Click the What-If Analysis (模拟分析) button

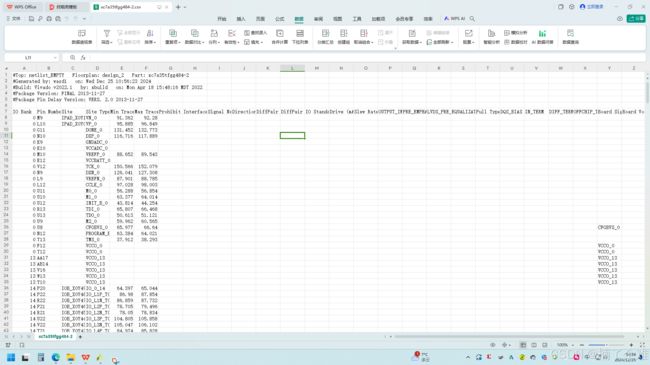click(516, 33)
